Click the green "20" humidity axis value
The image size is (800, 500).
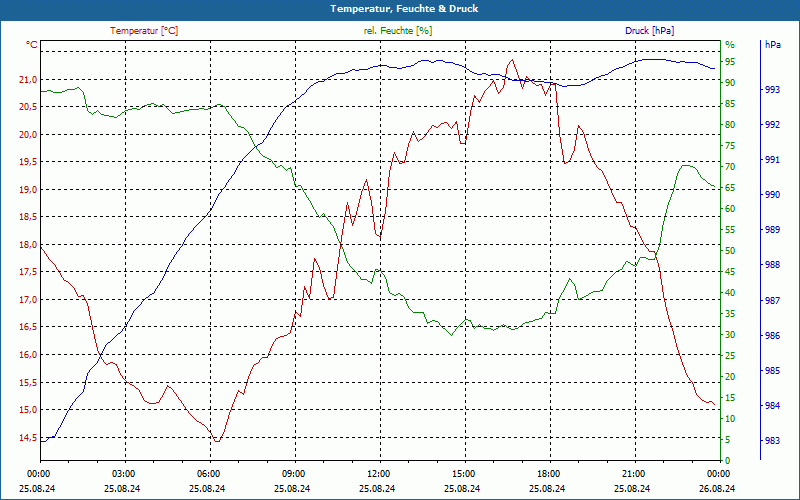coord(730,377)
